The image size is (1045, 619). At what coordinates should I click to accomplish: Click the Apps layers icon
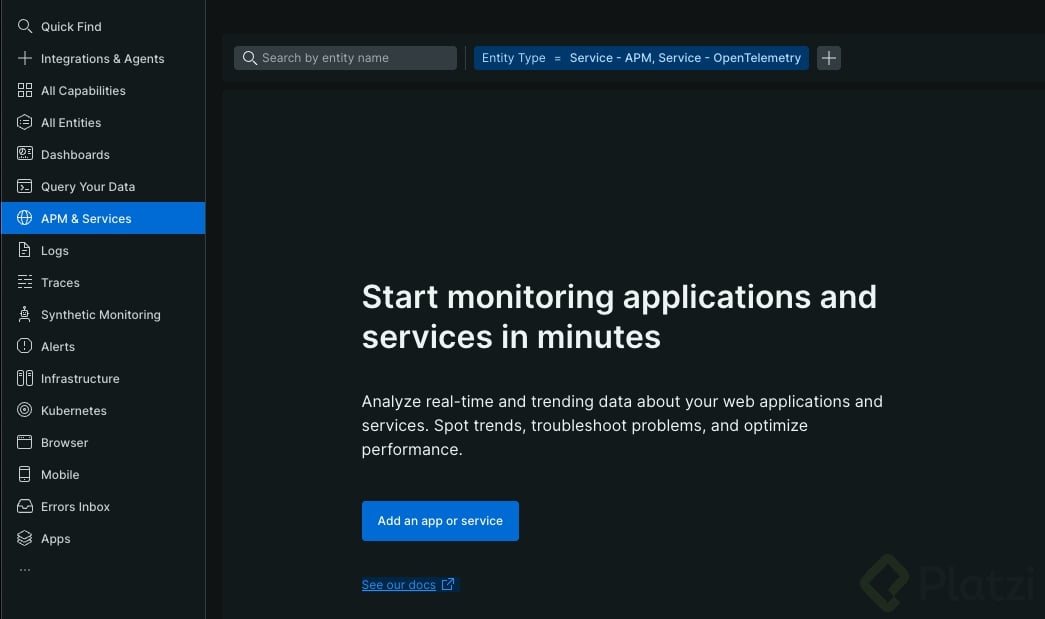[25, 538]
